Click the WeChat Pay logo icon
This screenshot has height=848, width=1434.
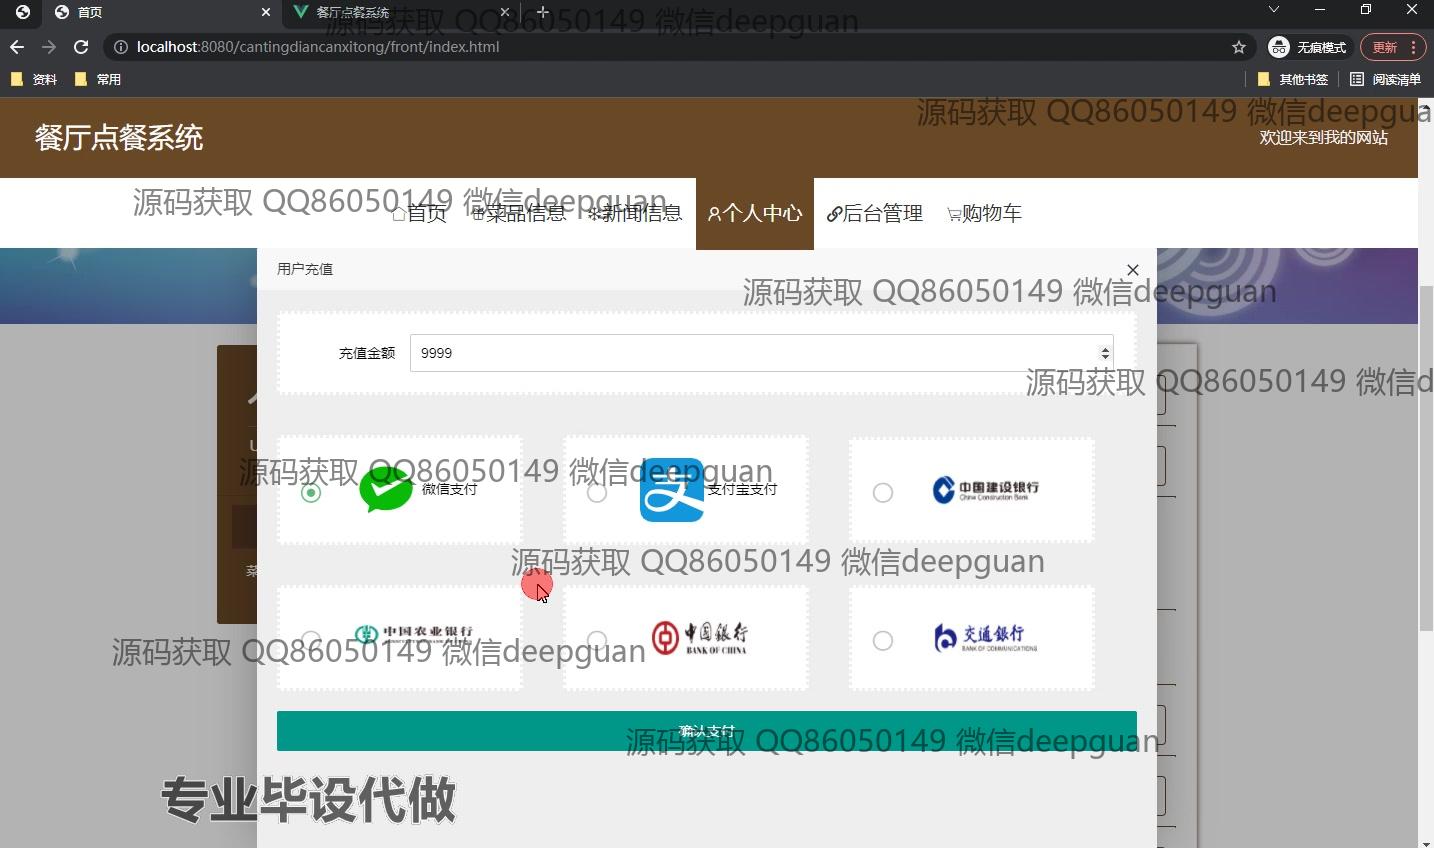(386, 490)
